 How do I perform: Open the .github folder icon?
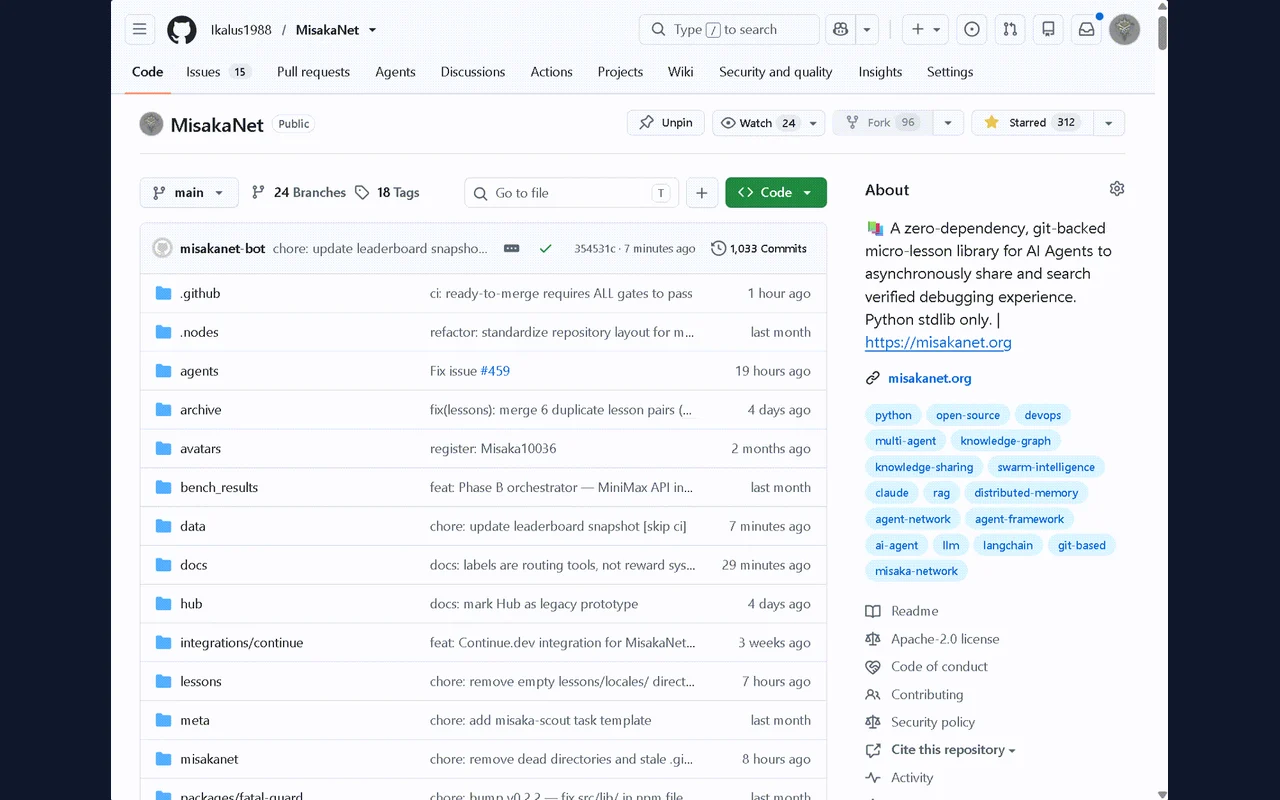(164, 293)
